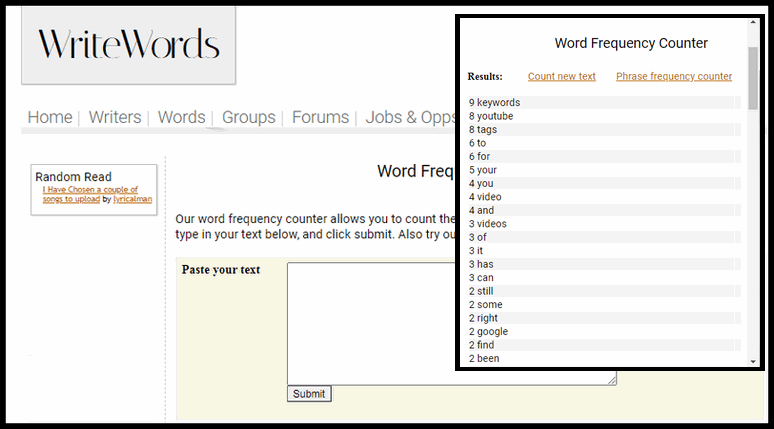Screen dimensions: 774x429
Task: Select the '3 it' result row
Action: coord(604,251)
